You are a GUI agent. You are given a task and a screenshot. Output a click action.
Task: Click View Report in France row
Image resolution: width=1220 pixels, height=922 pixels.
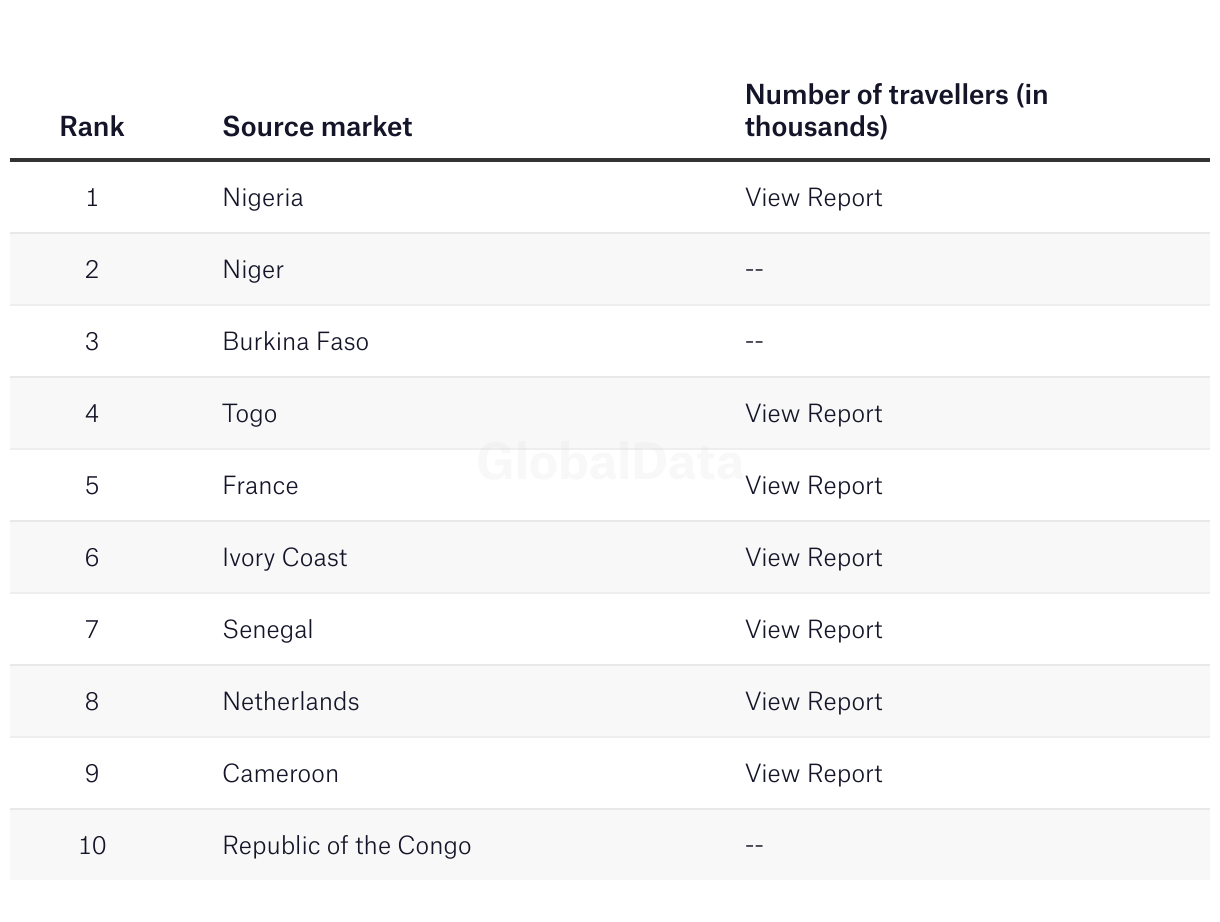[813, 486]
